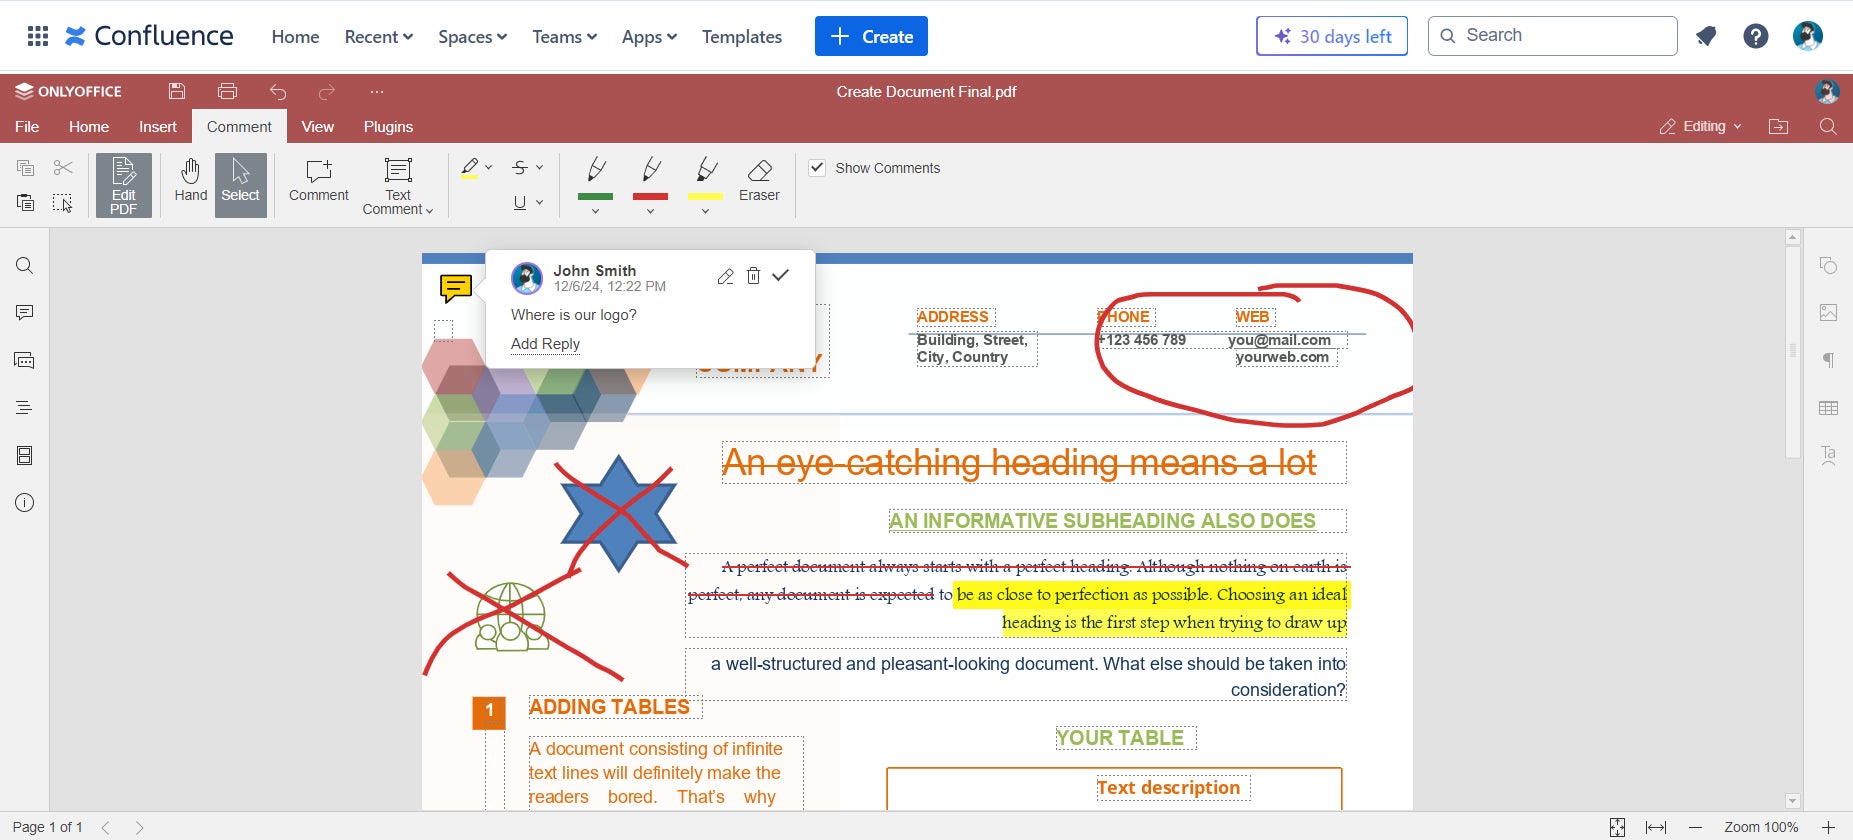Open the Confluence app switcher grid

pyautogui.click(x=38, y=36)
